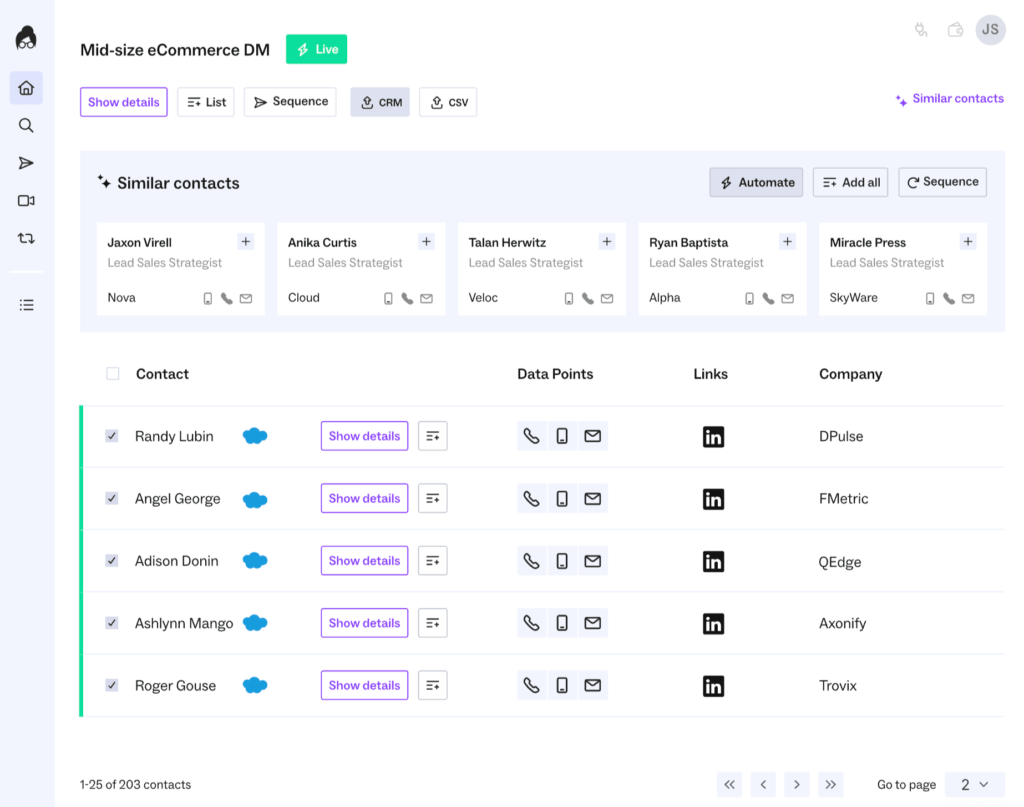Open Randy Lubin's LinkedIn profile icon
The height and width of the screenshot is (807, 1024).
coord(713,437)
